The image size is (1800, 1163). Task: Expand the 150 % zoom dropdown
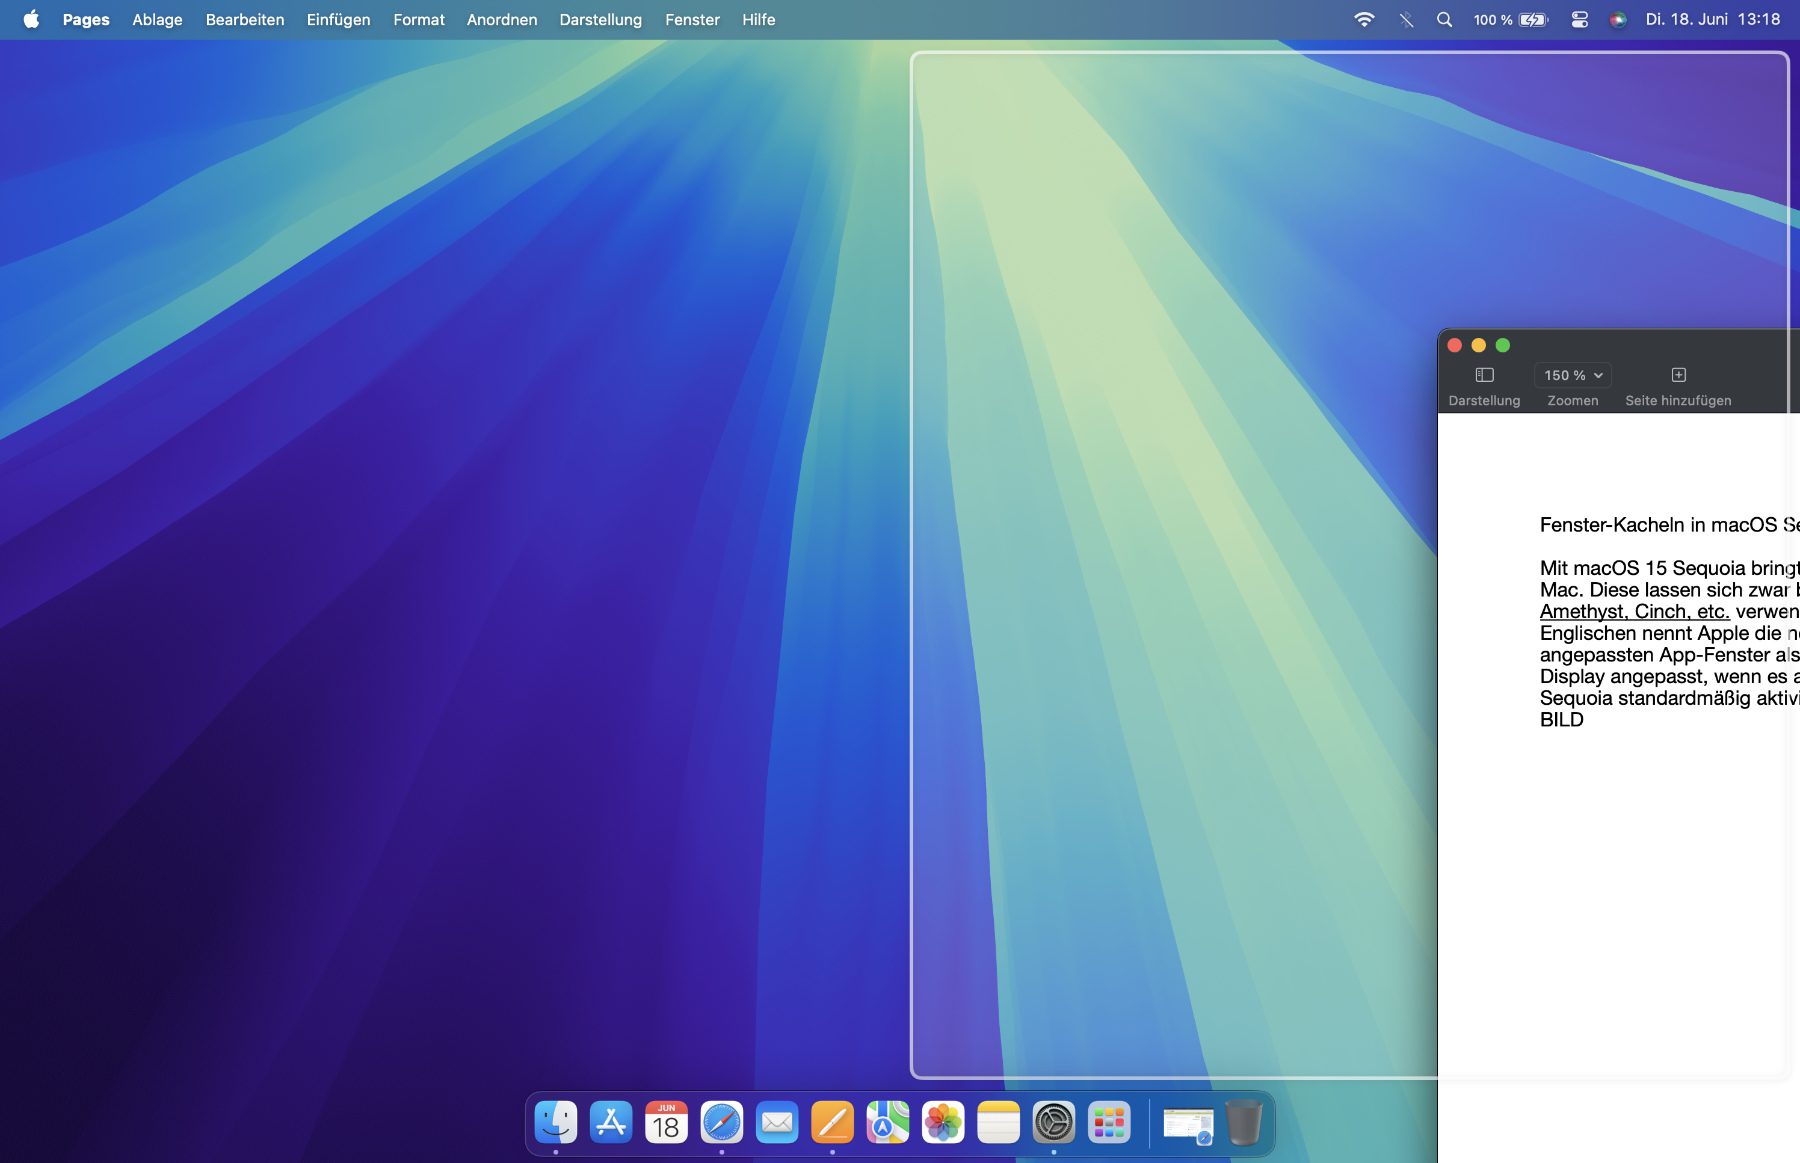[1572, 375]
